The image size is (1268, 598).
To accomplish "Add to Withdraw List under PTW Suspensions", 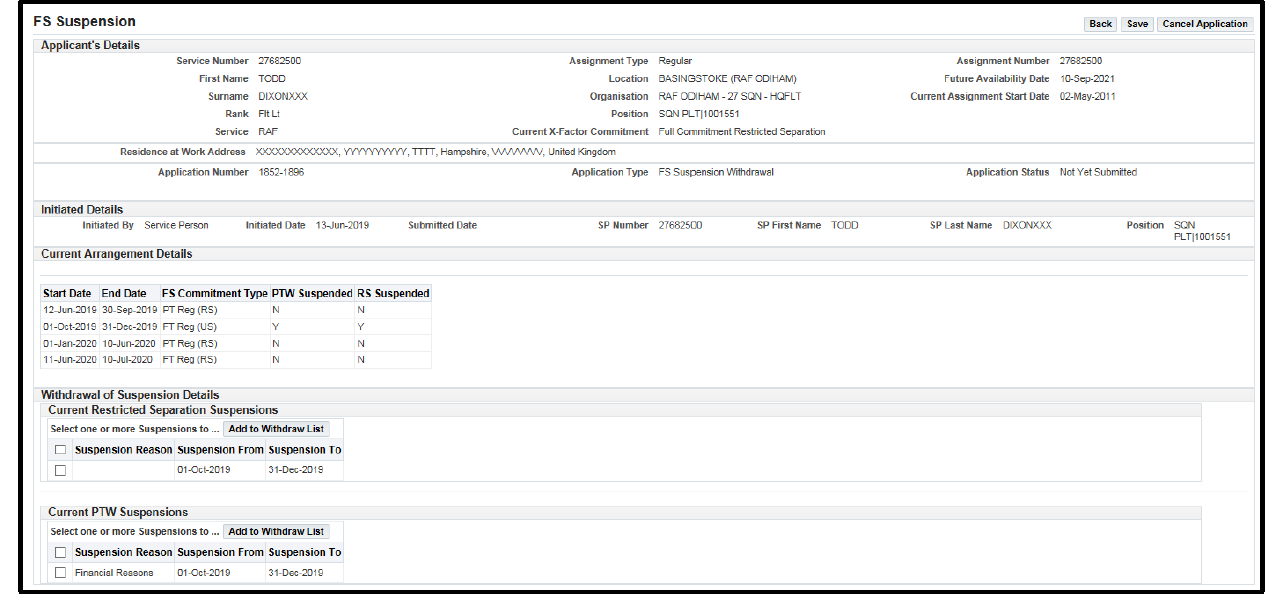I will 276,532.
